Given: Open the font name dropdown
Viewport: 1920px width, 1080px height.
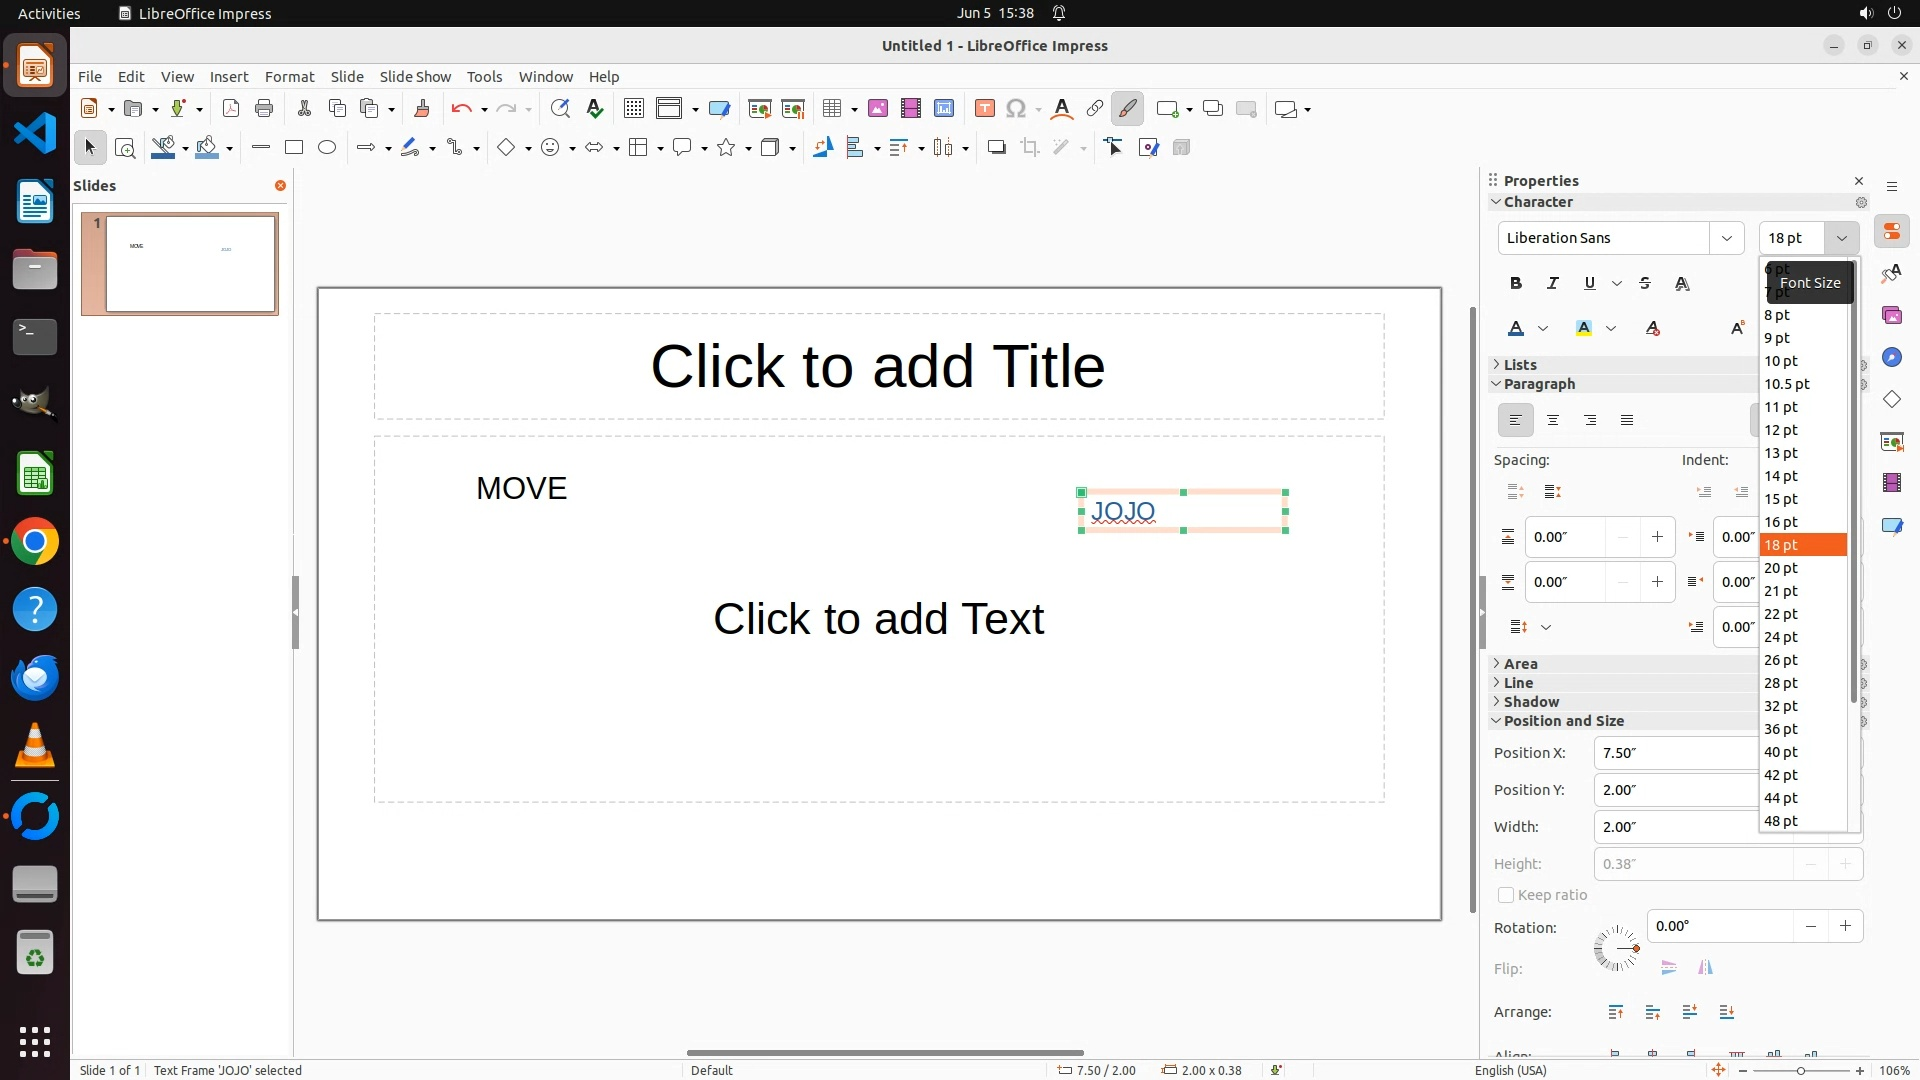Looking at the screenshot, I should (1726, 238).
